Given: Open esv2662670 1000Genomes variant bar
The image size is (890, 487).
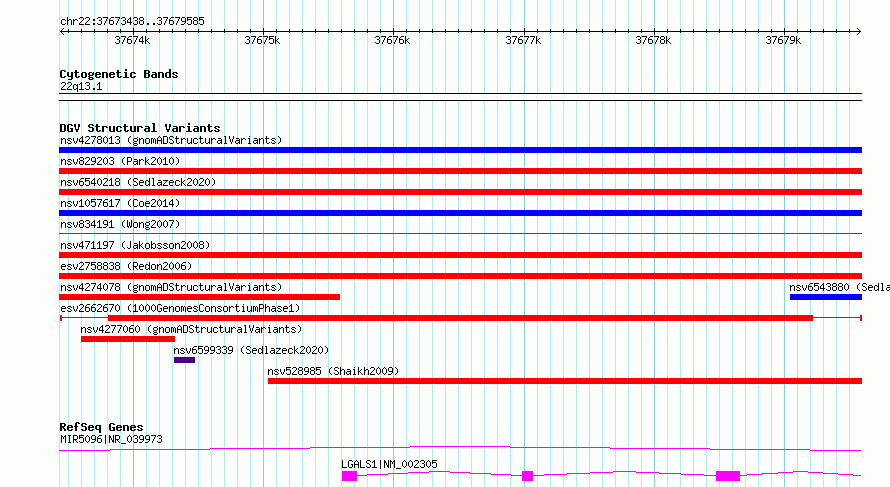Looking at the screenshot, I should point(460,318).
